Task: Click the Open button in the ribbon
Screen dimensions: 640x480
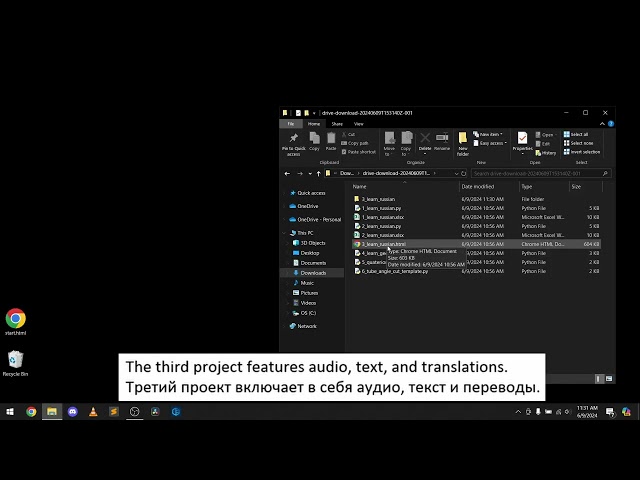Action: click(x=546, y=135)
